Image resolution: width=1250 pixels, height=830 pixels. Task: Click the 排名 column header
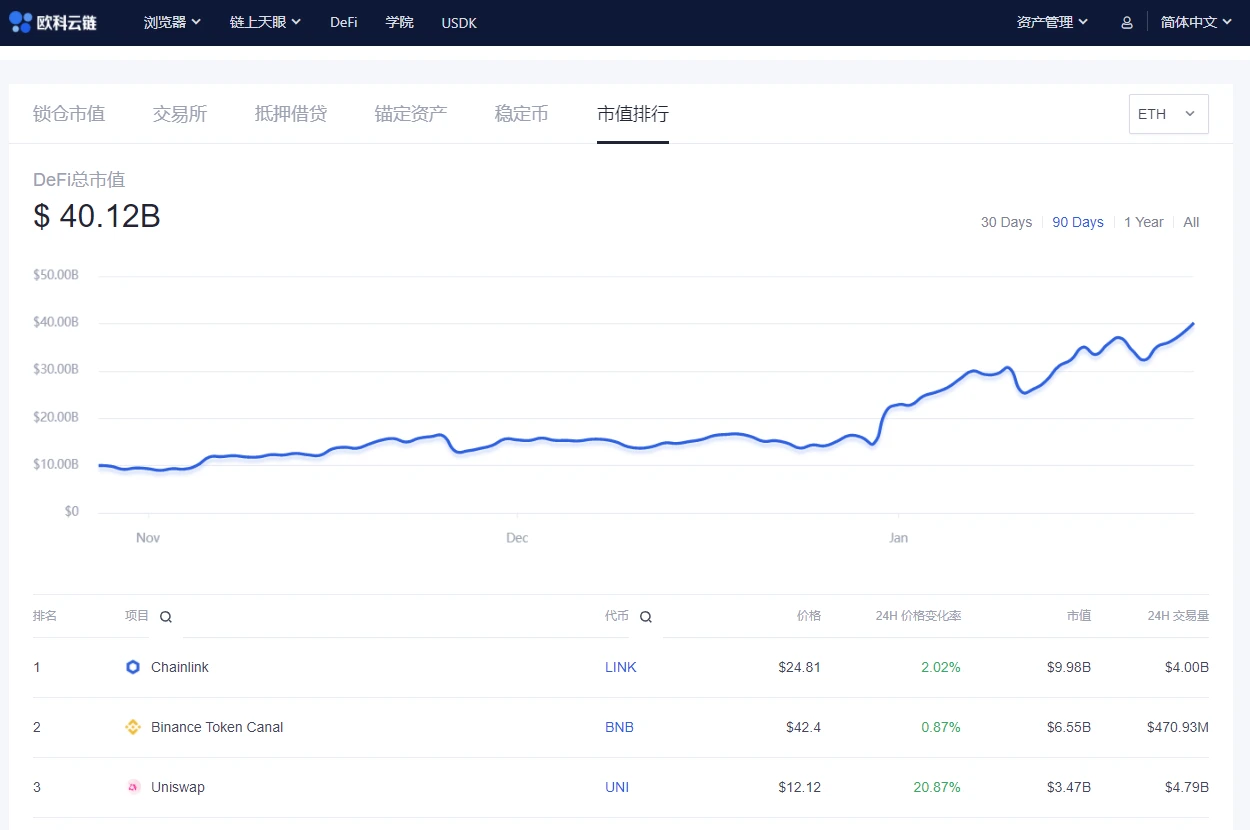(45, 616)
